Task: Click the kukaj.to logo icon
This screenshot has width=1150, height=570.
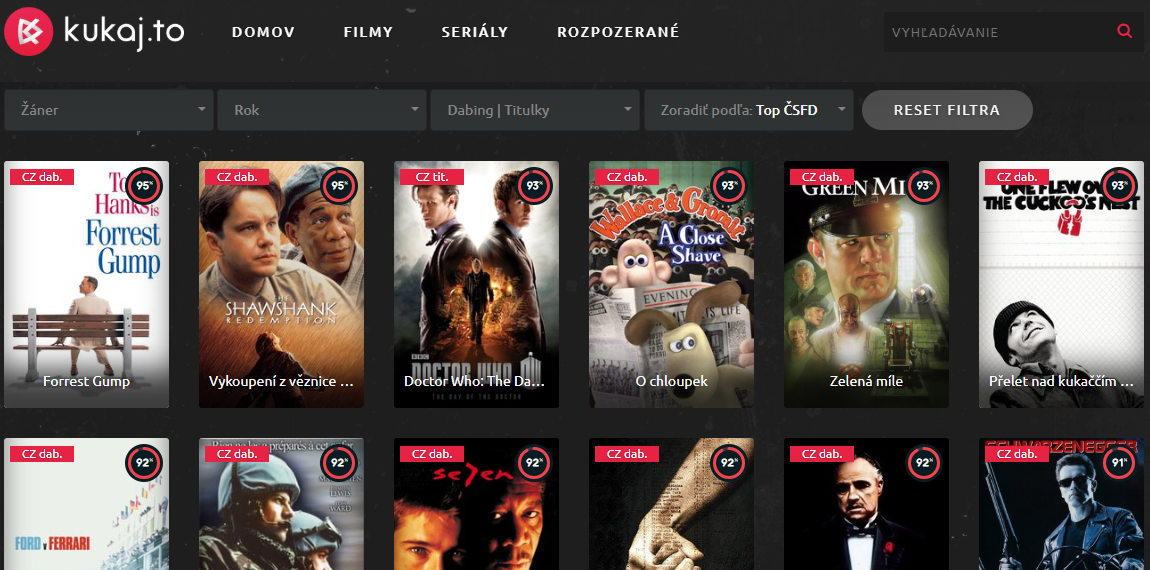Action: [x=28, y=32]
